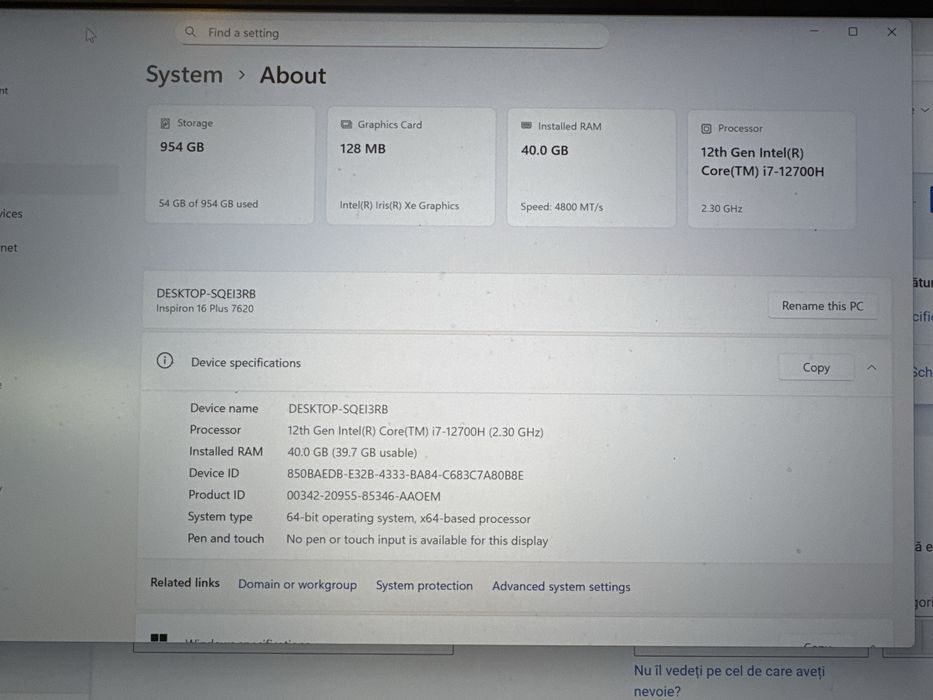Click the Find a setting search box
This screenshot has width=933, height=700.
[x=392, y=33]
